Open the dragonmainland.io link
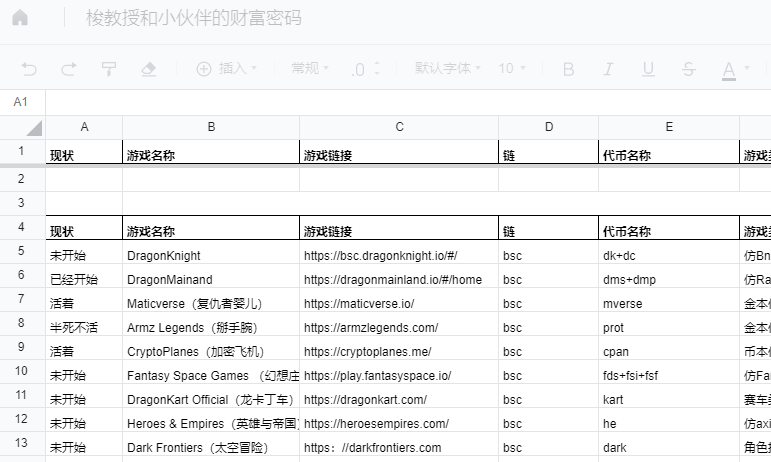The height and width of the screenshot is (462, 771). [393, 280]
